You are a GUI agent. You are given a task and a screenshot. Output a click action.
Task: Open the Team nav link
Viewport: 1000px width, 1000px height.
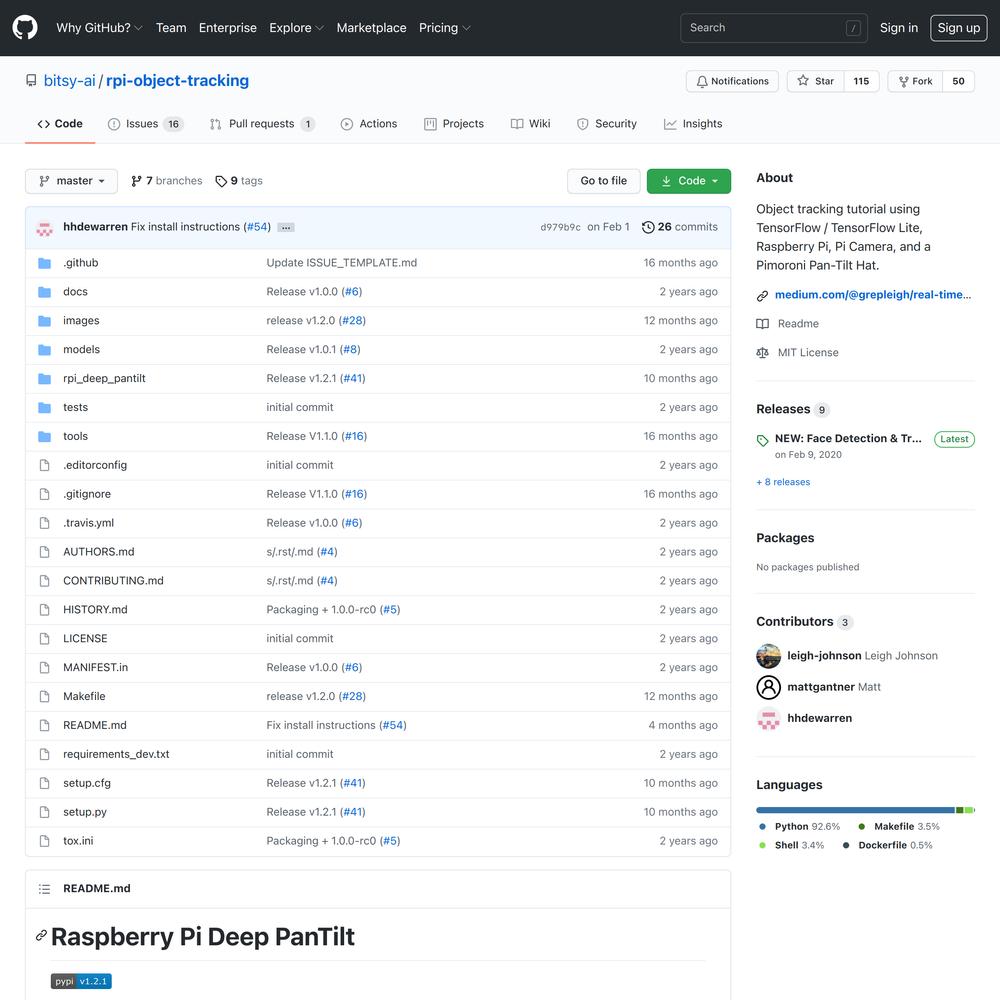click(171, 27)
